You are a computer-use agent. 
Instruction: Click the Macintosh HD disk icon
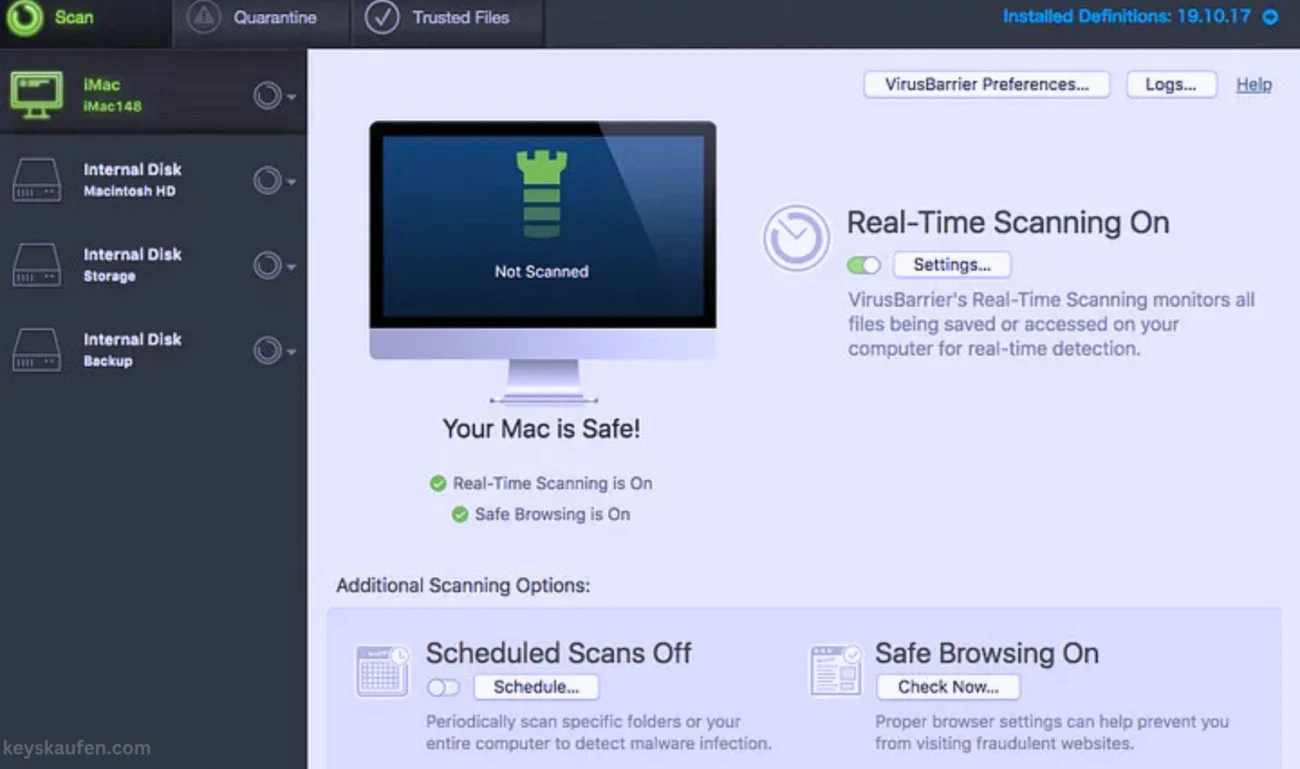(36, 181)
